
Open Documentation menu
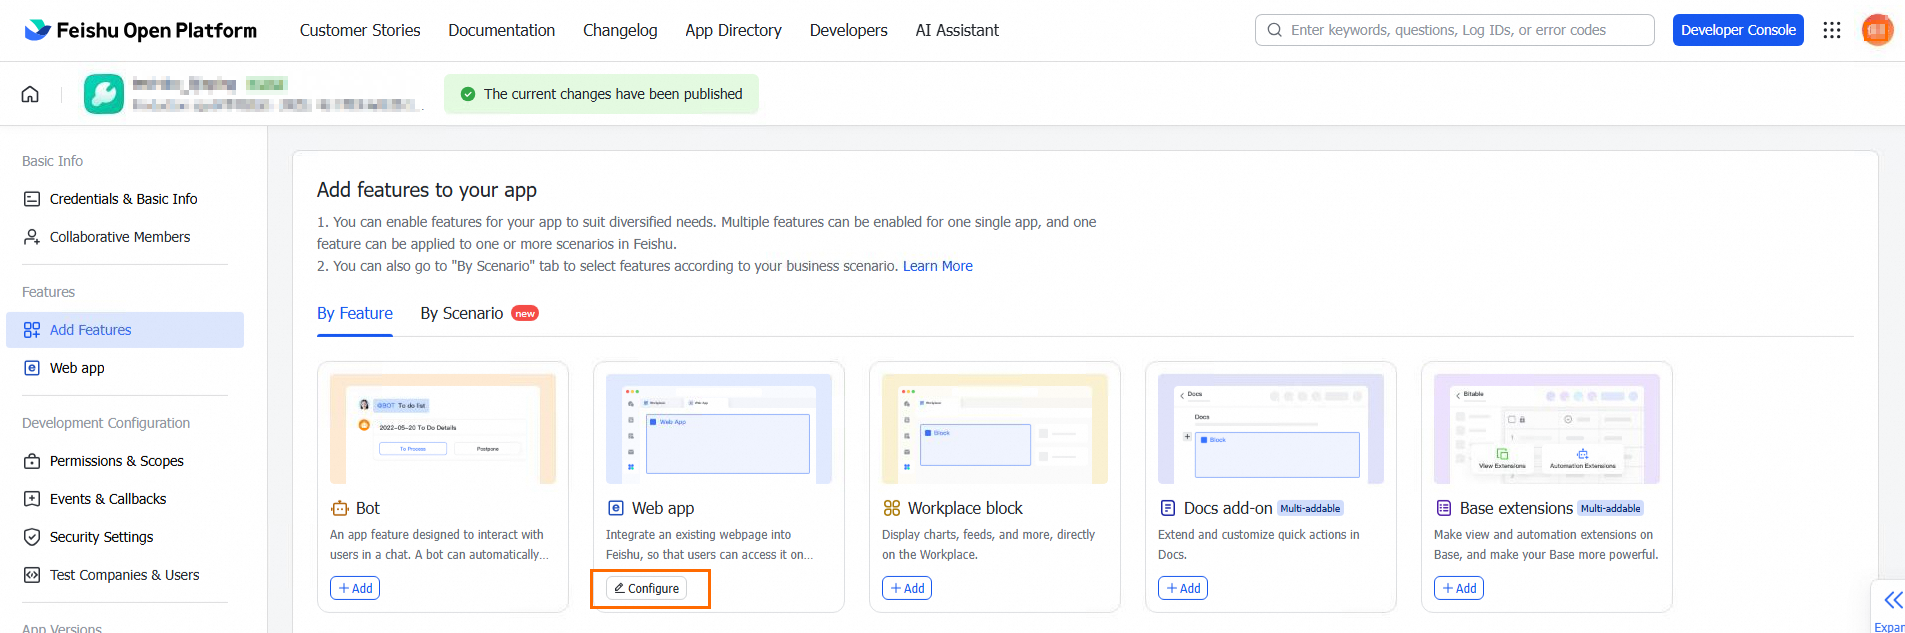click(x=502, y=30)
